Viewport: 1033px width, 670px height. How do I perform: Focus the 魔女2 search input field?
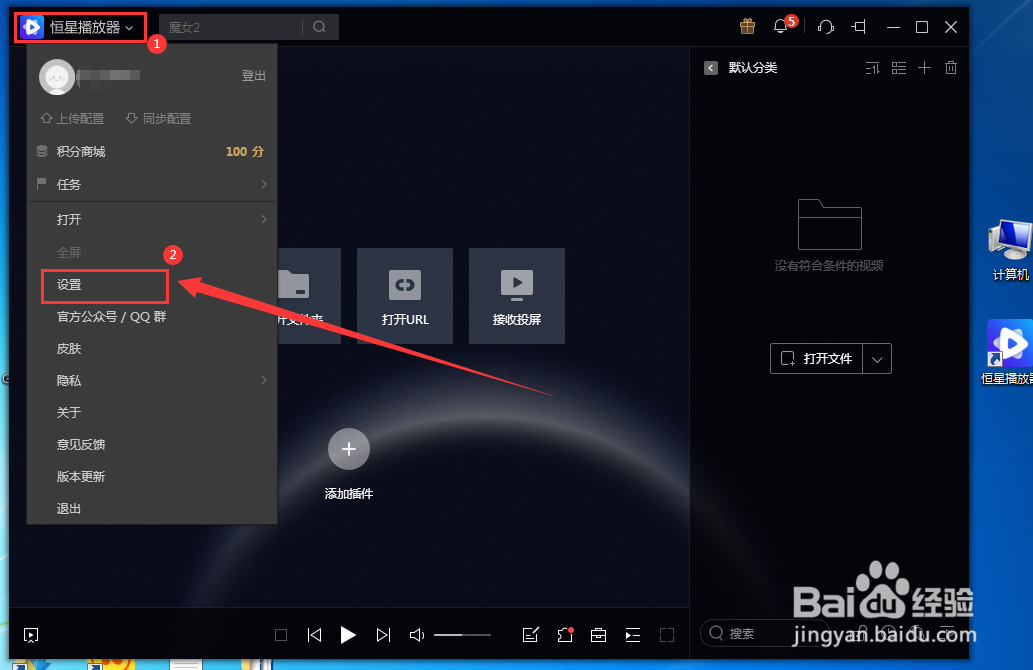click(x=231, y=27)
